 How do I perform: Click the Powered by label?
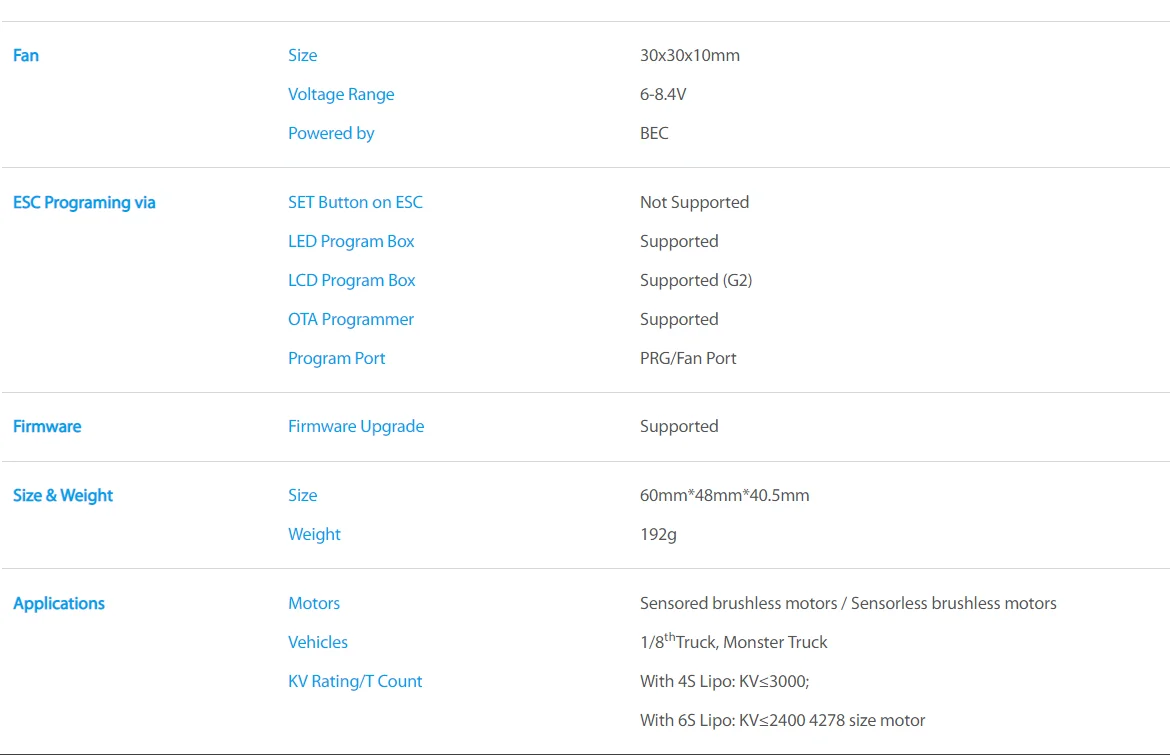[331, 134]
